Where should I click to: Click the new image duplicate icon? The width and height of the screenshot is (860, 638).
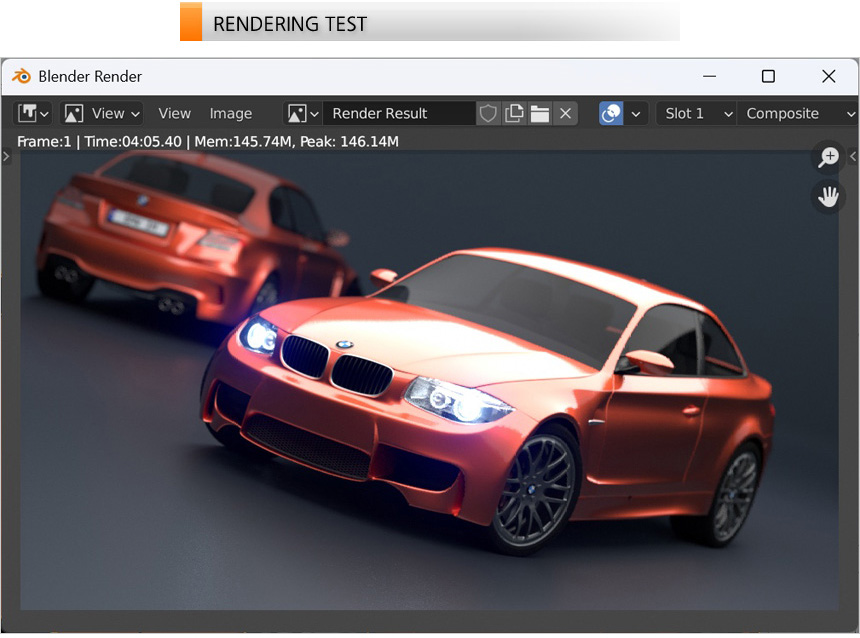514,114
